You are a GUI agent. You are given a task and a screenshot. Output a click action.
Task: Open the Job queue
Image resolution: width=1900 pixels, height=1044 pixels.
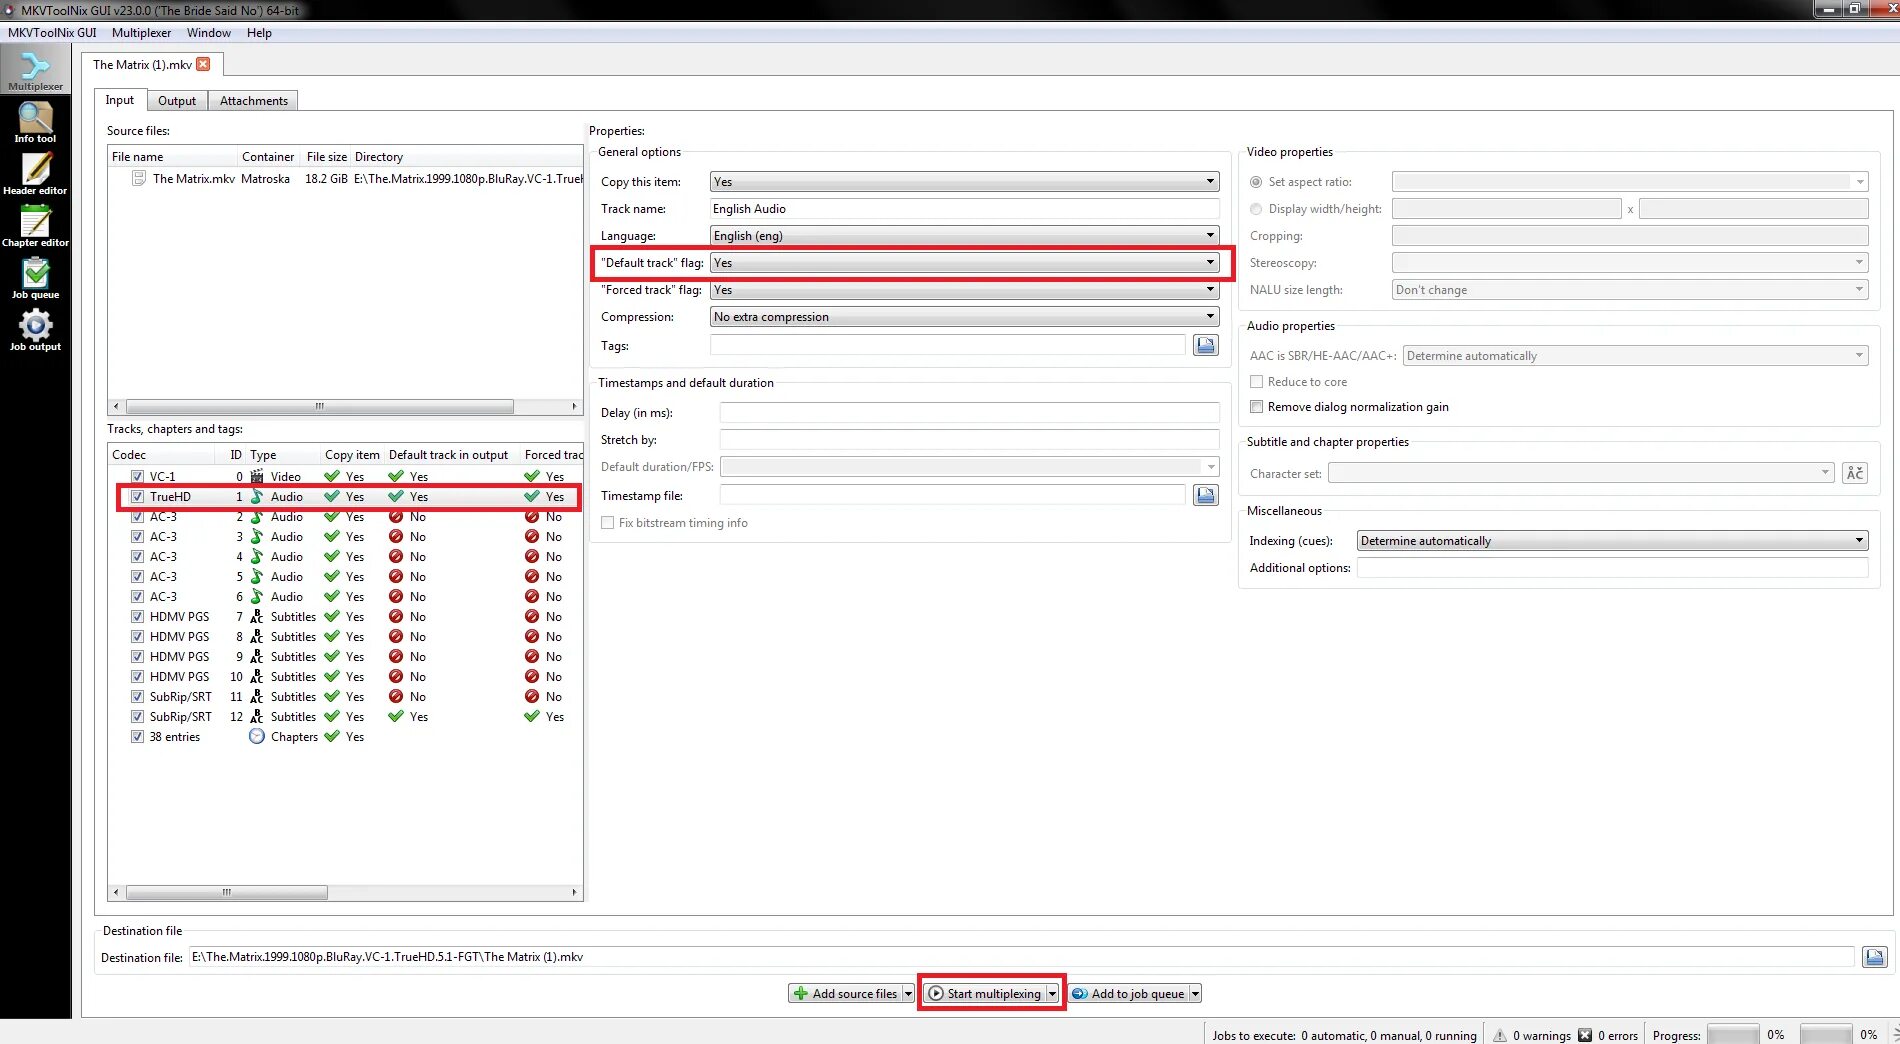pos(35,278)
